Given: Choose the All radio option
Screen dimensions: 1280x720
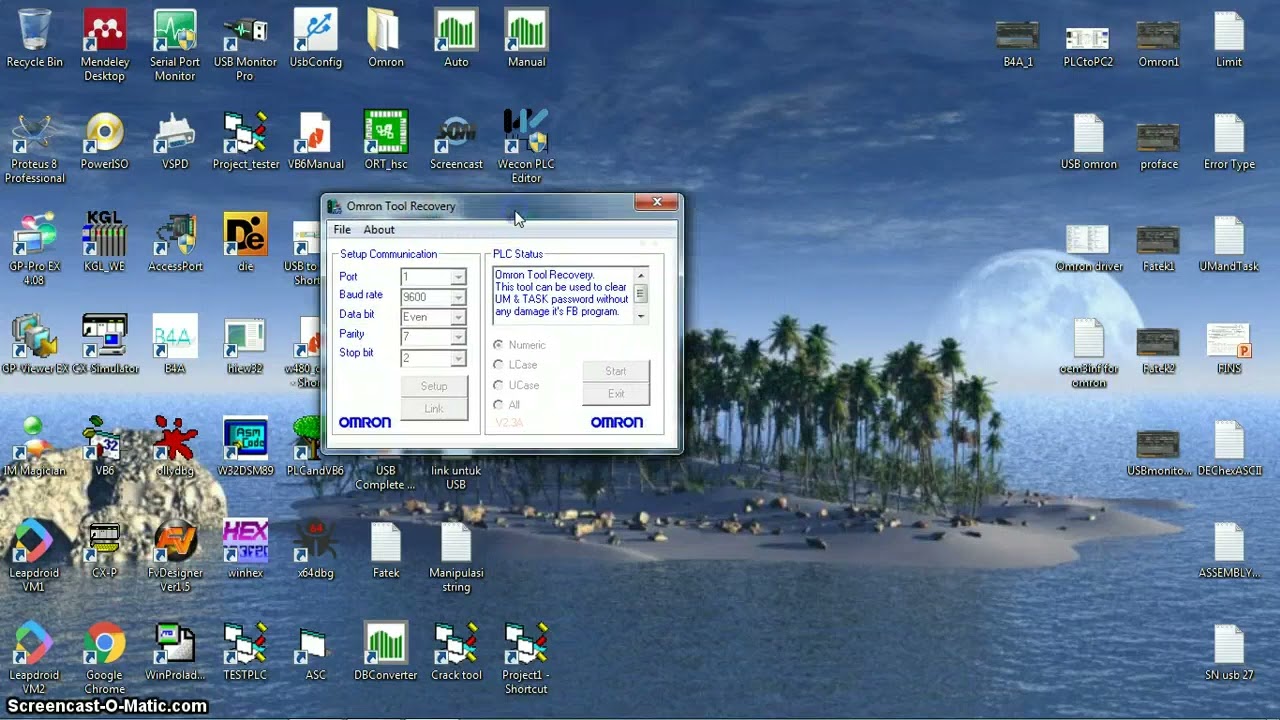Looking at the screenshot, I should 498,405.
